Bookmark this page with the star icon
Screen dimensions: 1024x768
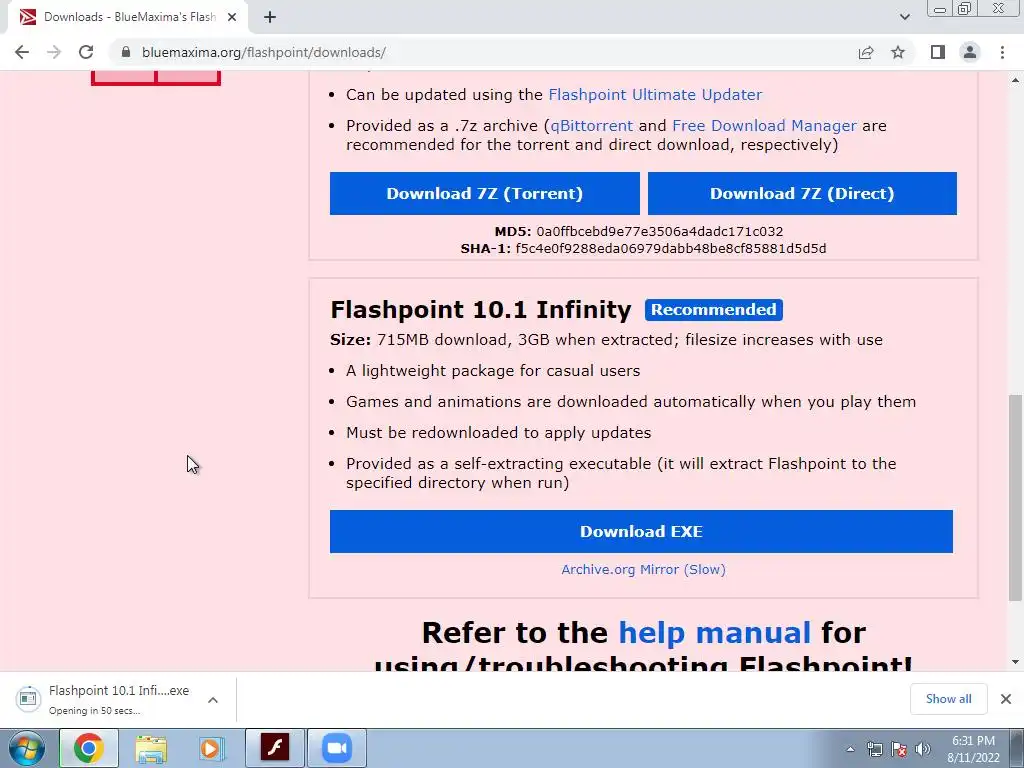tap(898, 52)
